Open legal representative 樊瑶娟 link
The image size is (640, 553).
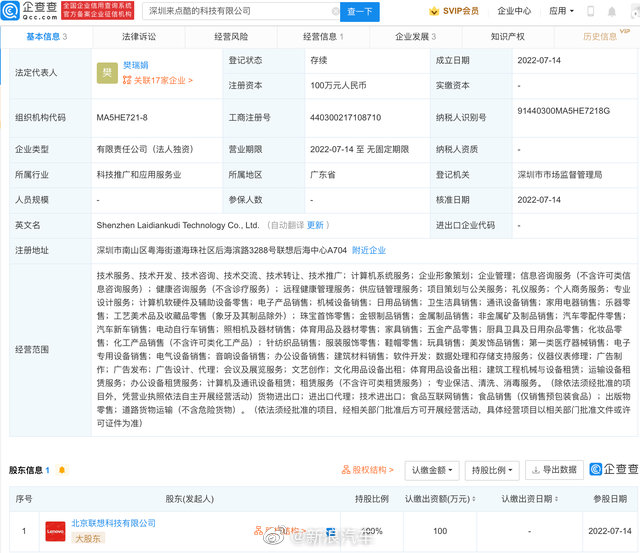[136, 65]
